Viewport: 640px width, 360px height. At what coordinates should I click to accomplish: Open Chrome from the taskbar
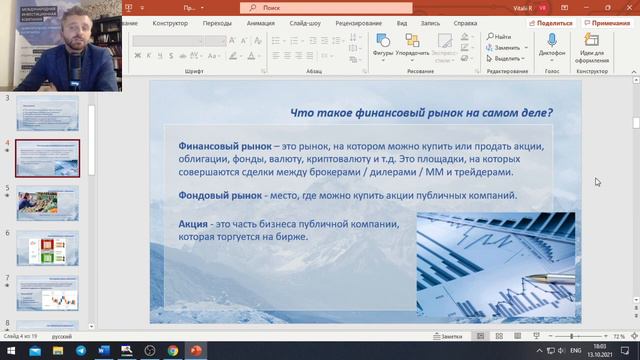pyautogui.click(x=173, y=351)
